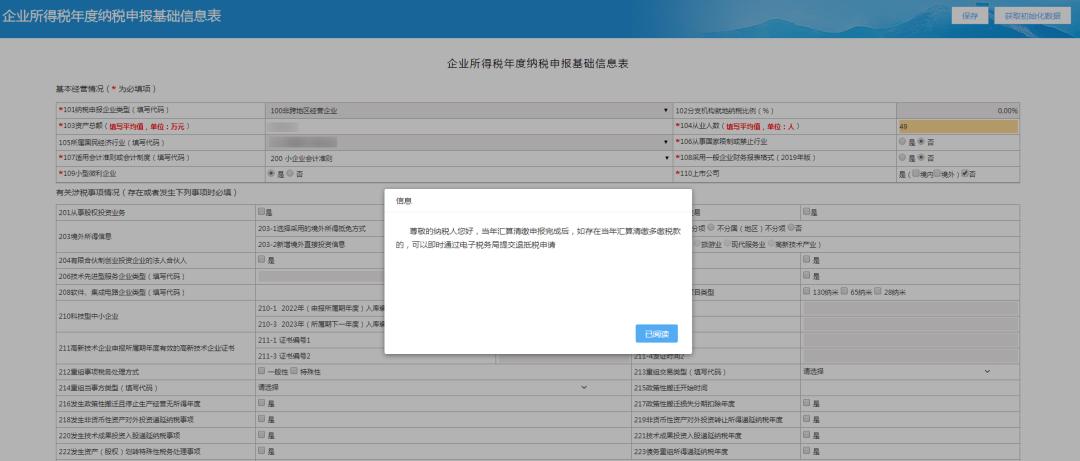Check 是 for 222发生资产(股权)划转

click(262, 451)
